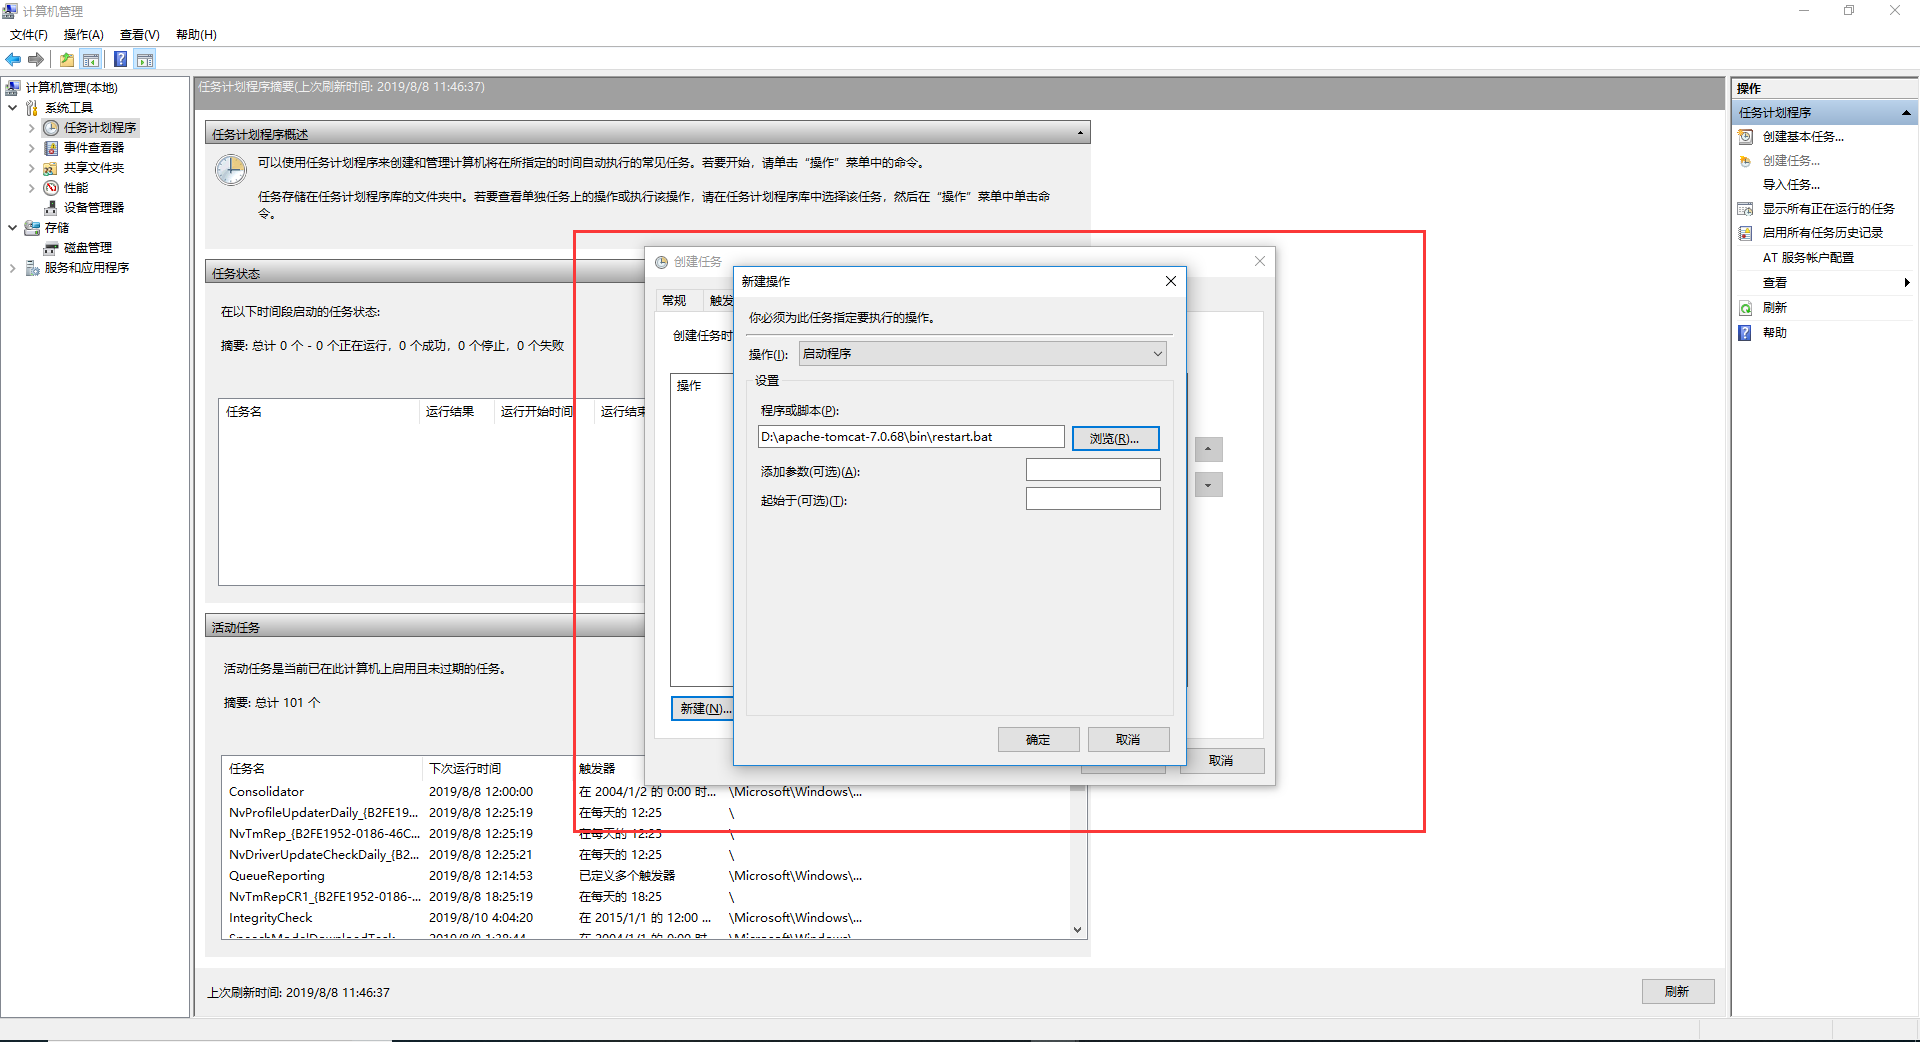The height and width of the screenshot is (1042, 1920).
Task: Click the 添加参数(可选) input field
Action: 1093,470
